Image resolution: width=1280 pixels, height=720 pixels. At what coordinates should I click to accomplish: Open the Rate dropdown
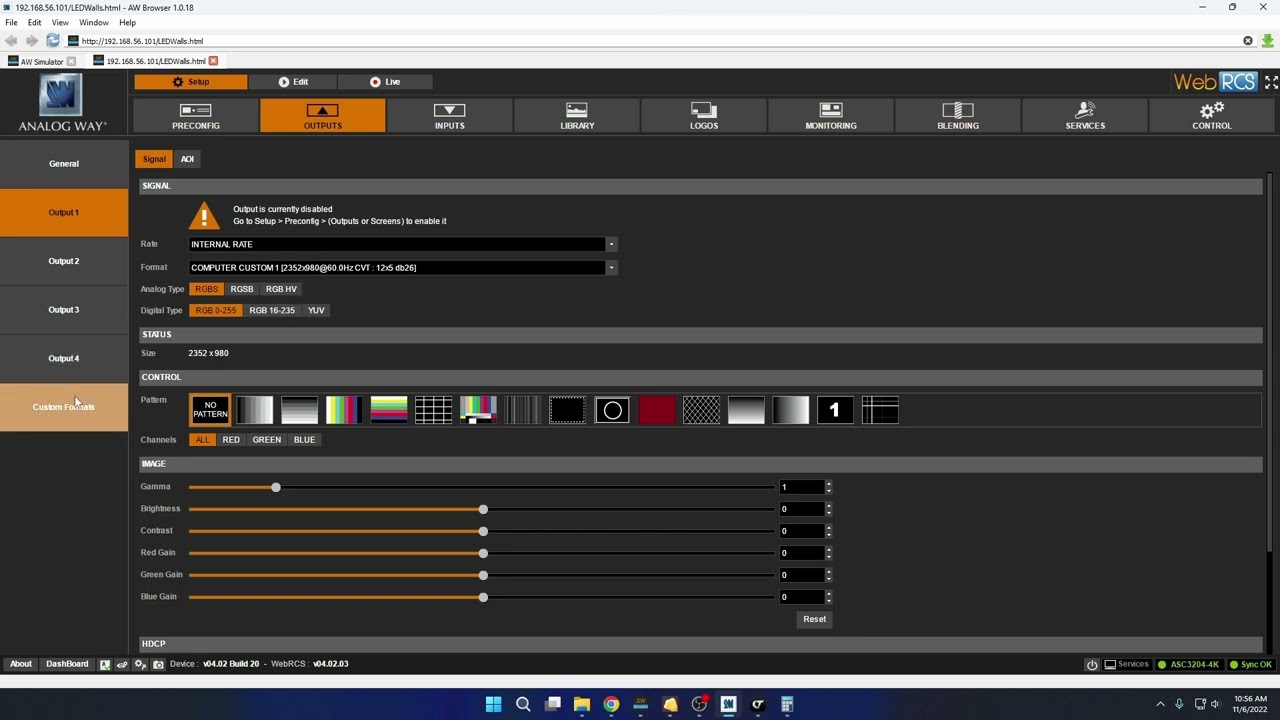pyautogui.click(x=403, y=244)
